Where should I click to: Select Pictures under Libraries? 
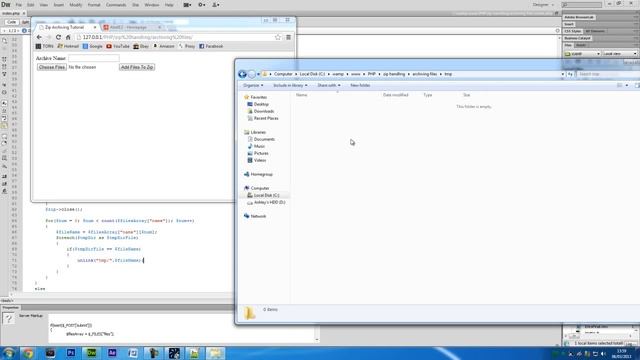[258, 153]
